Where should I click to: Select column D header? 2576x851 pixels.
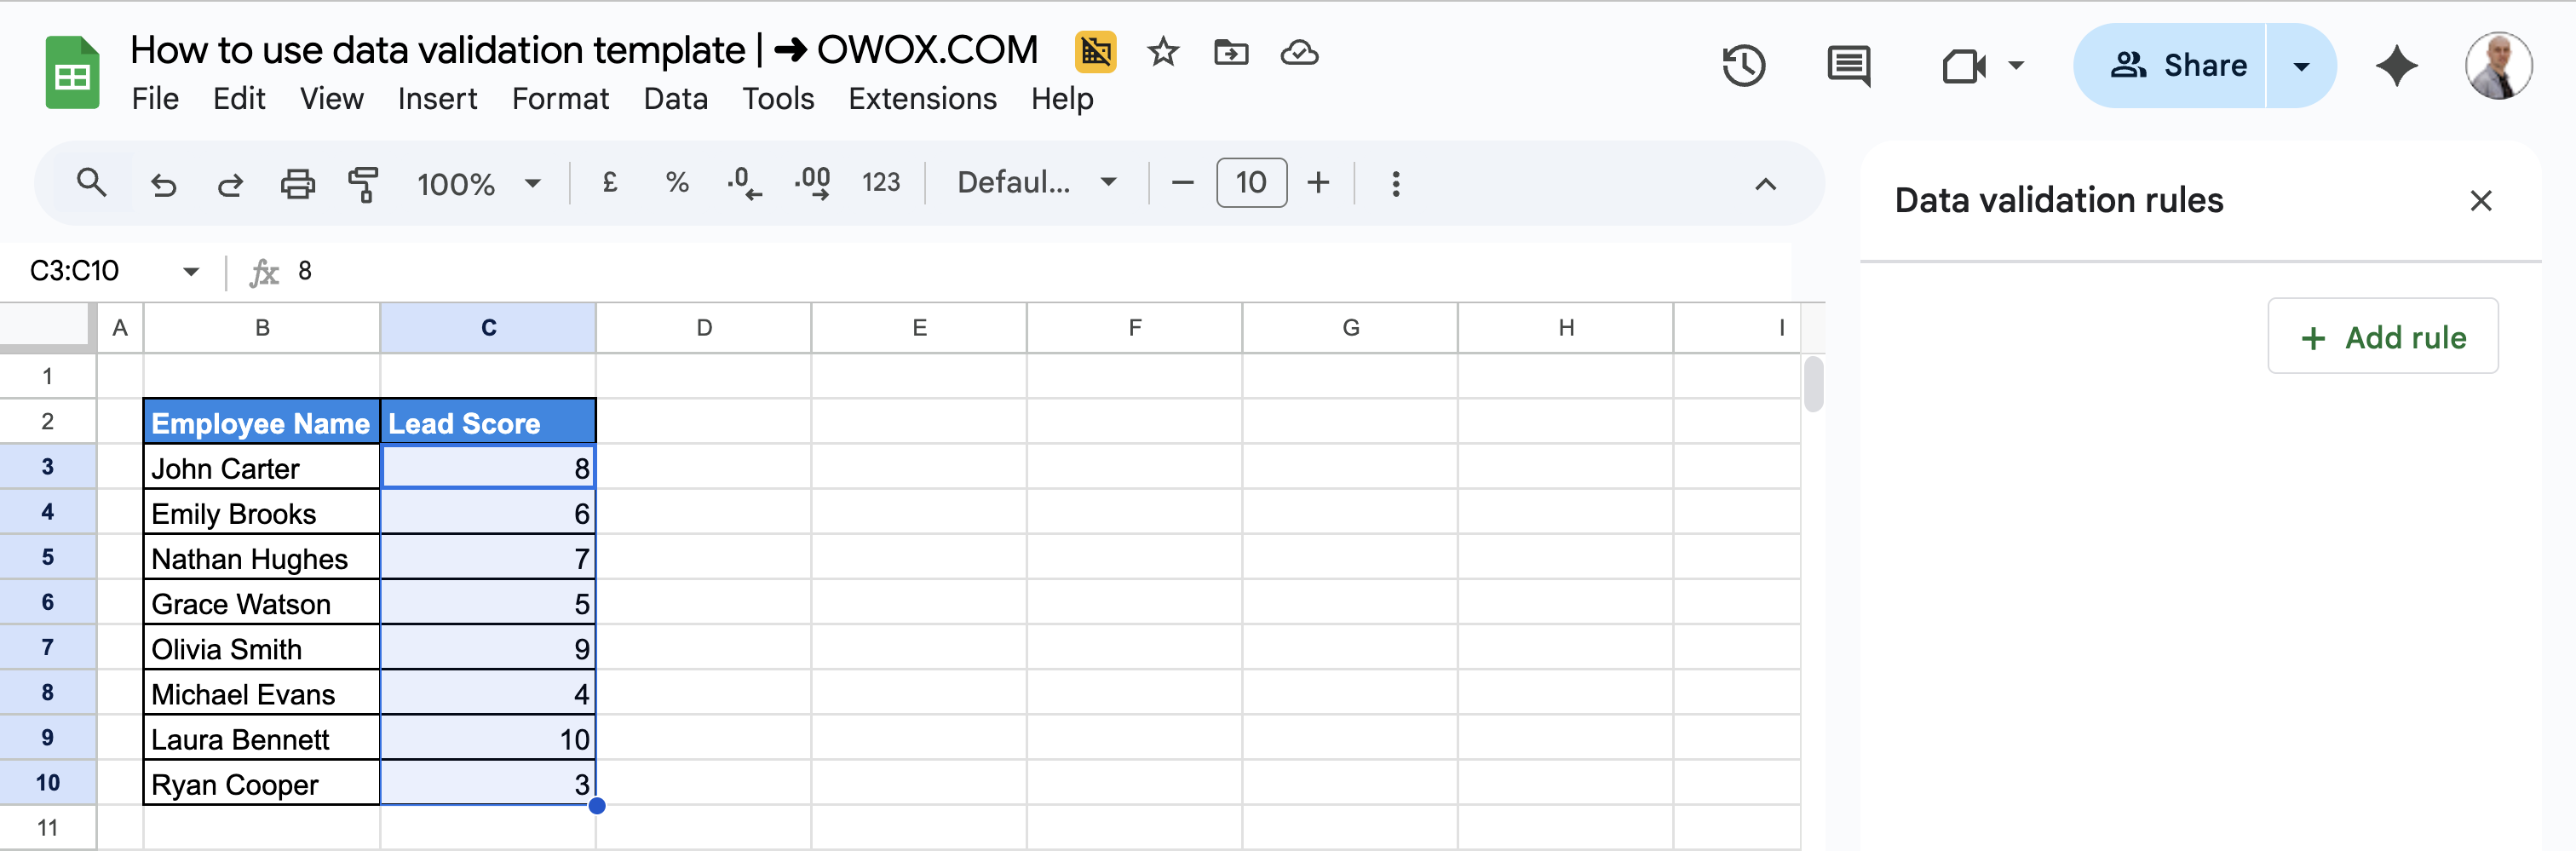click(x=704, y=328)
